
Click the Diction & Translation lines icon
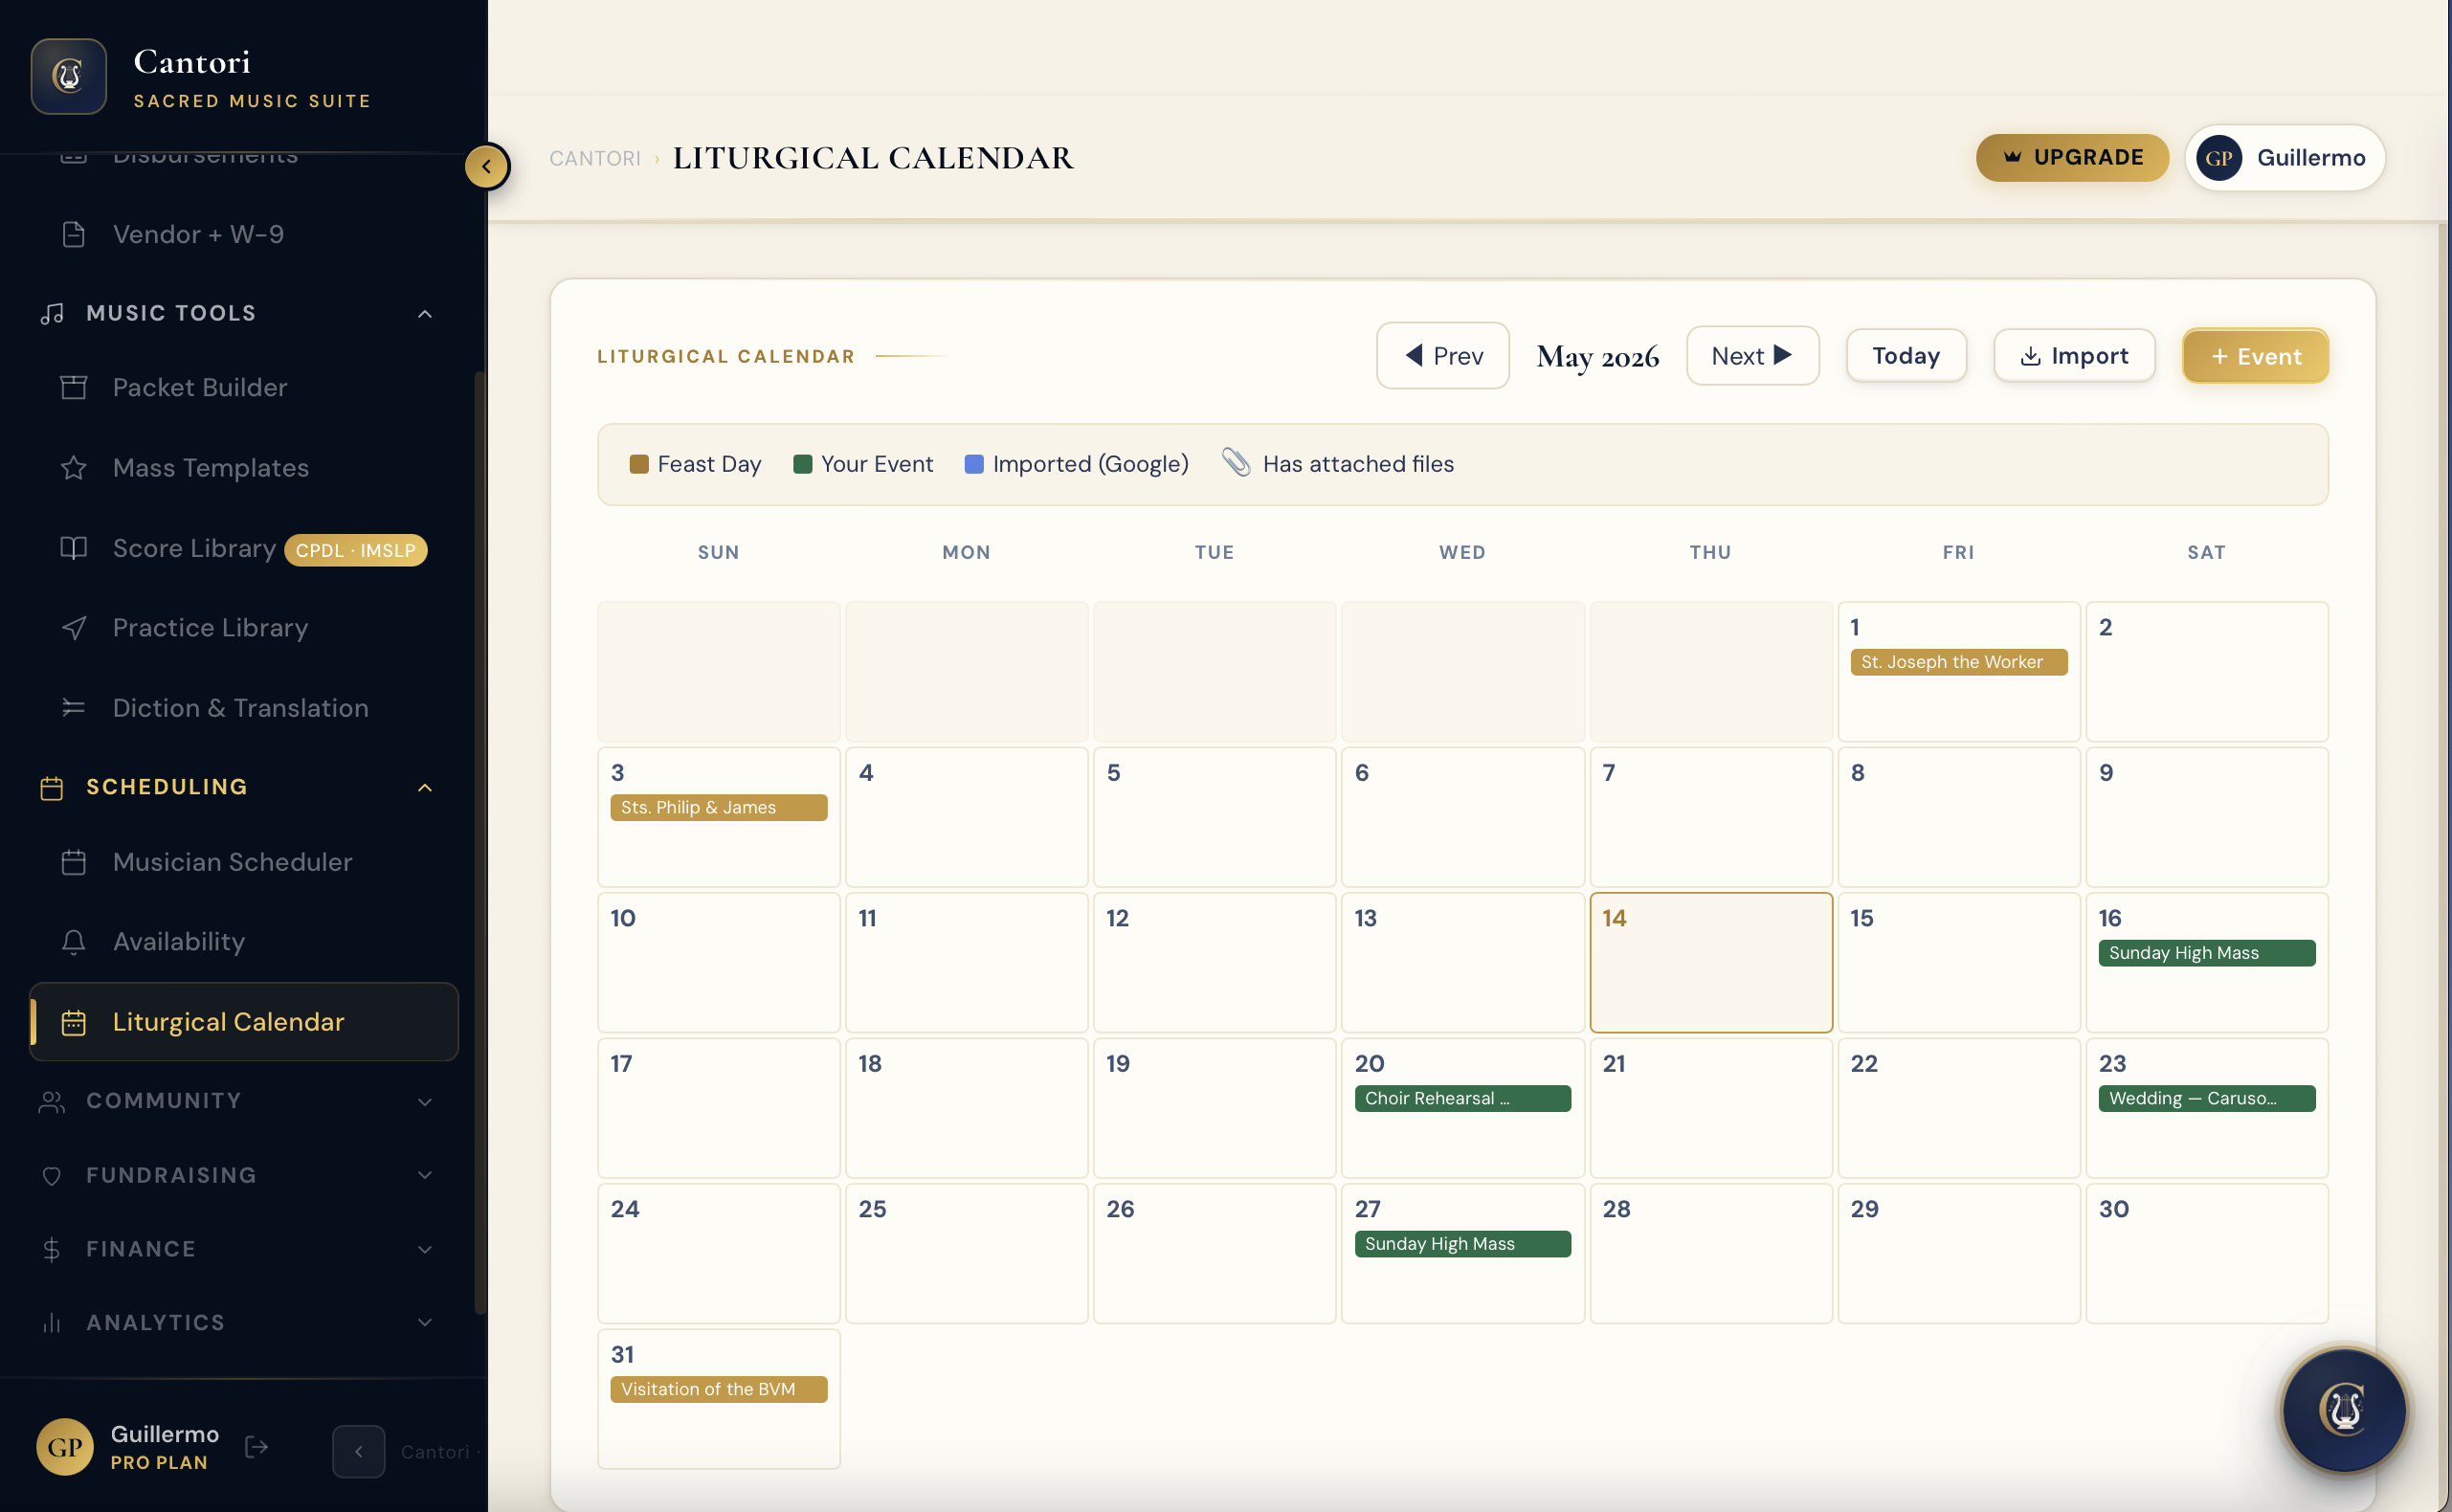(73, 708)
